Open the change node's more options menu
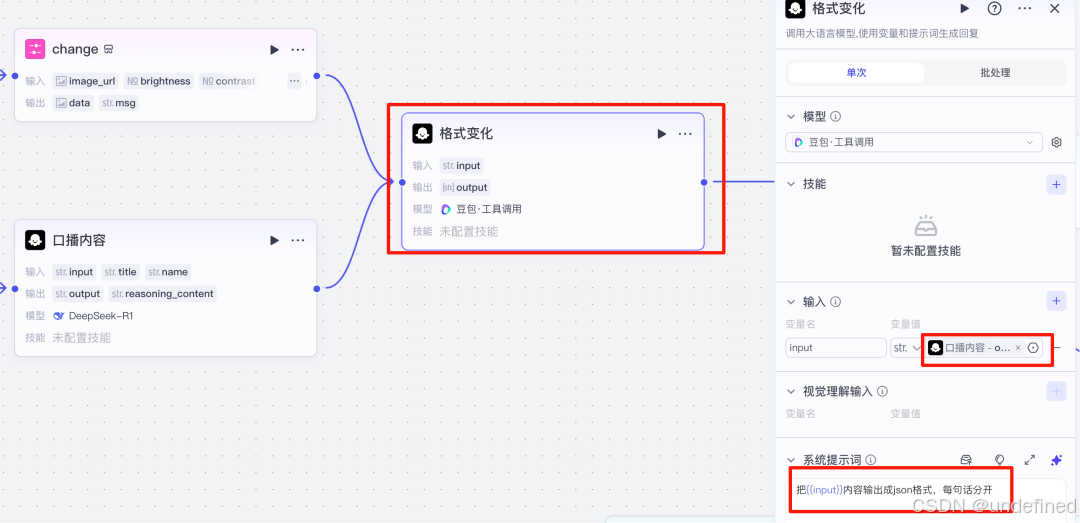 click(298, 50)
